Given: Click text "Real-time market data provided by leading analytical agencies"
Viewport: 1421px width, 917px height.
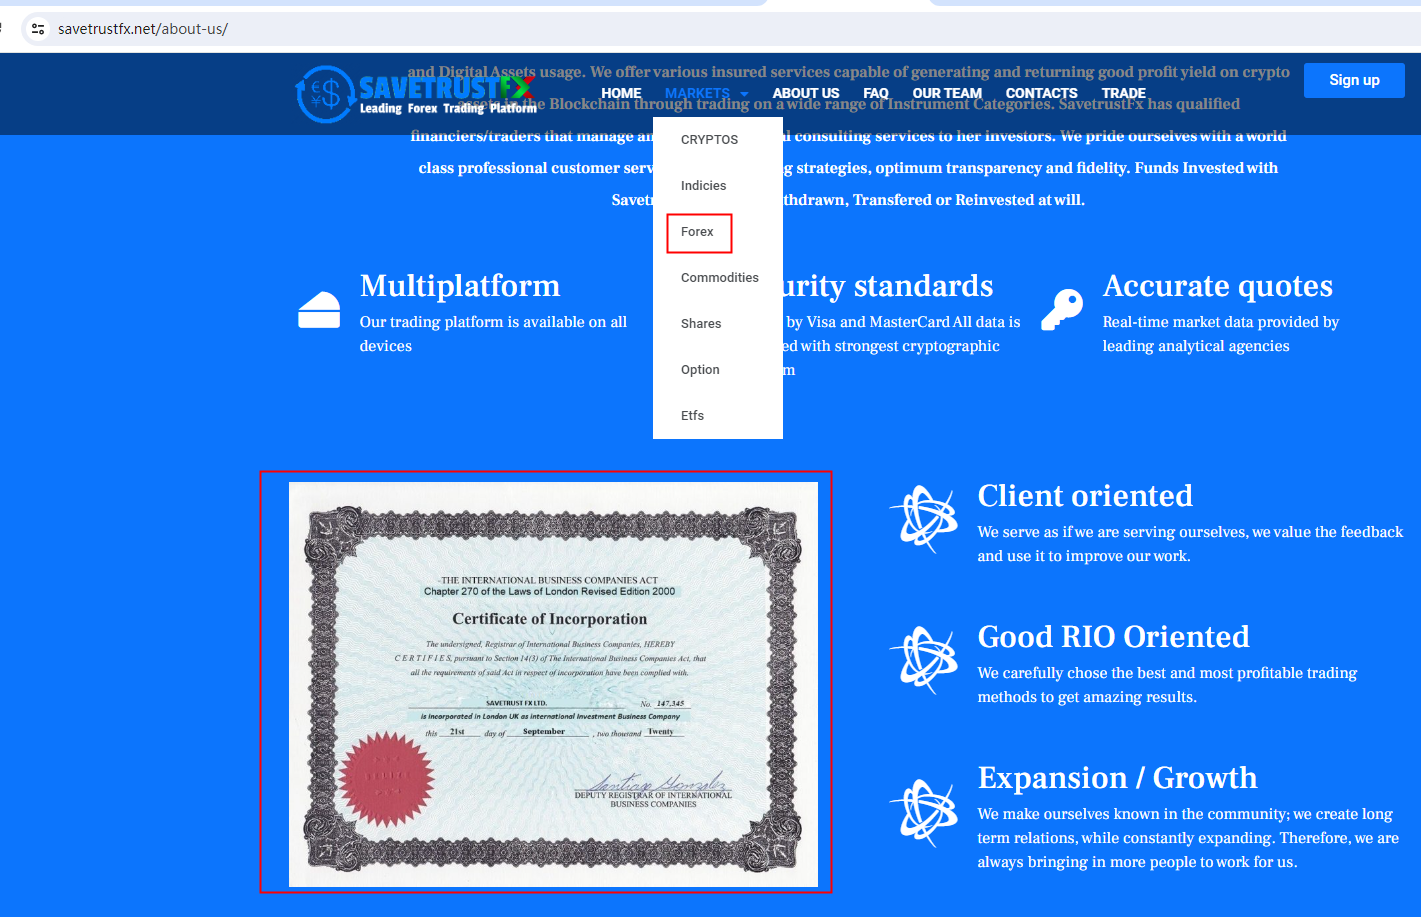Looking at the screenshot, I should coord(1221,334).
